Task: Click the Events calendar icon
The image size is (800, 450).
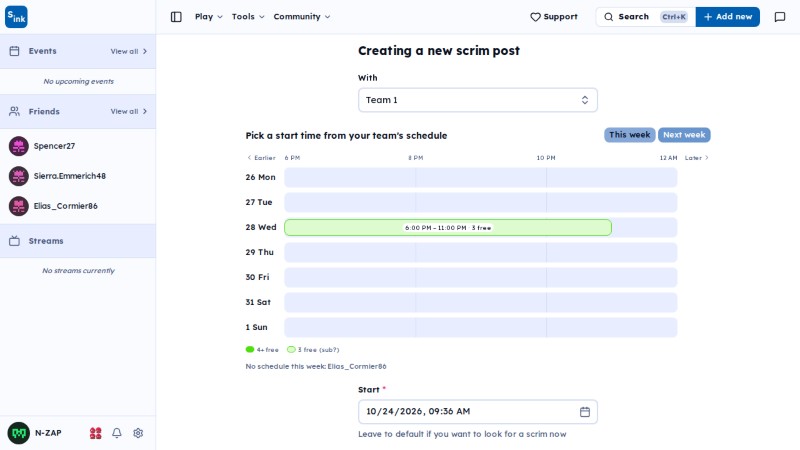Action: 14,51
